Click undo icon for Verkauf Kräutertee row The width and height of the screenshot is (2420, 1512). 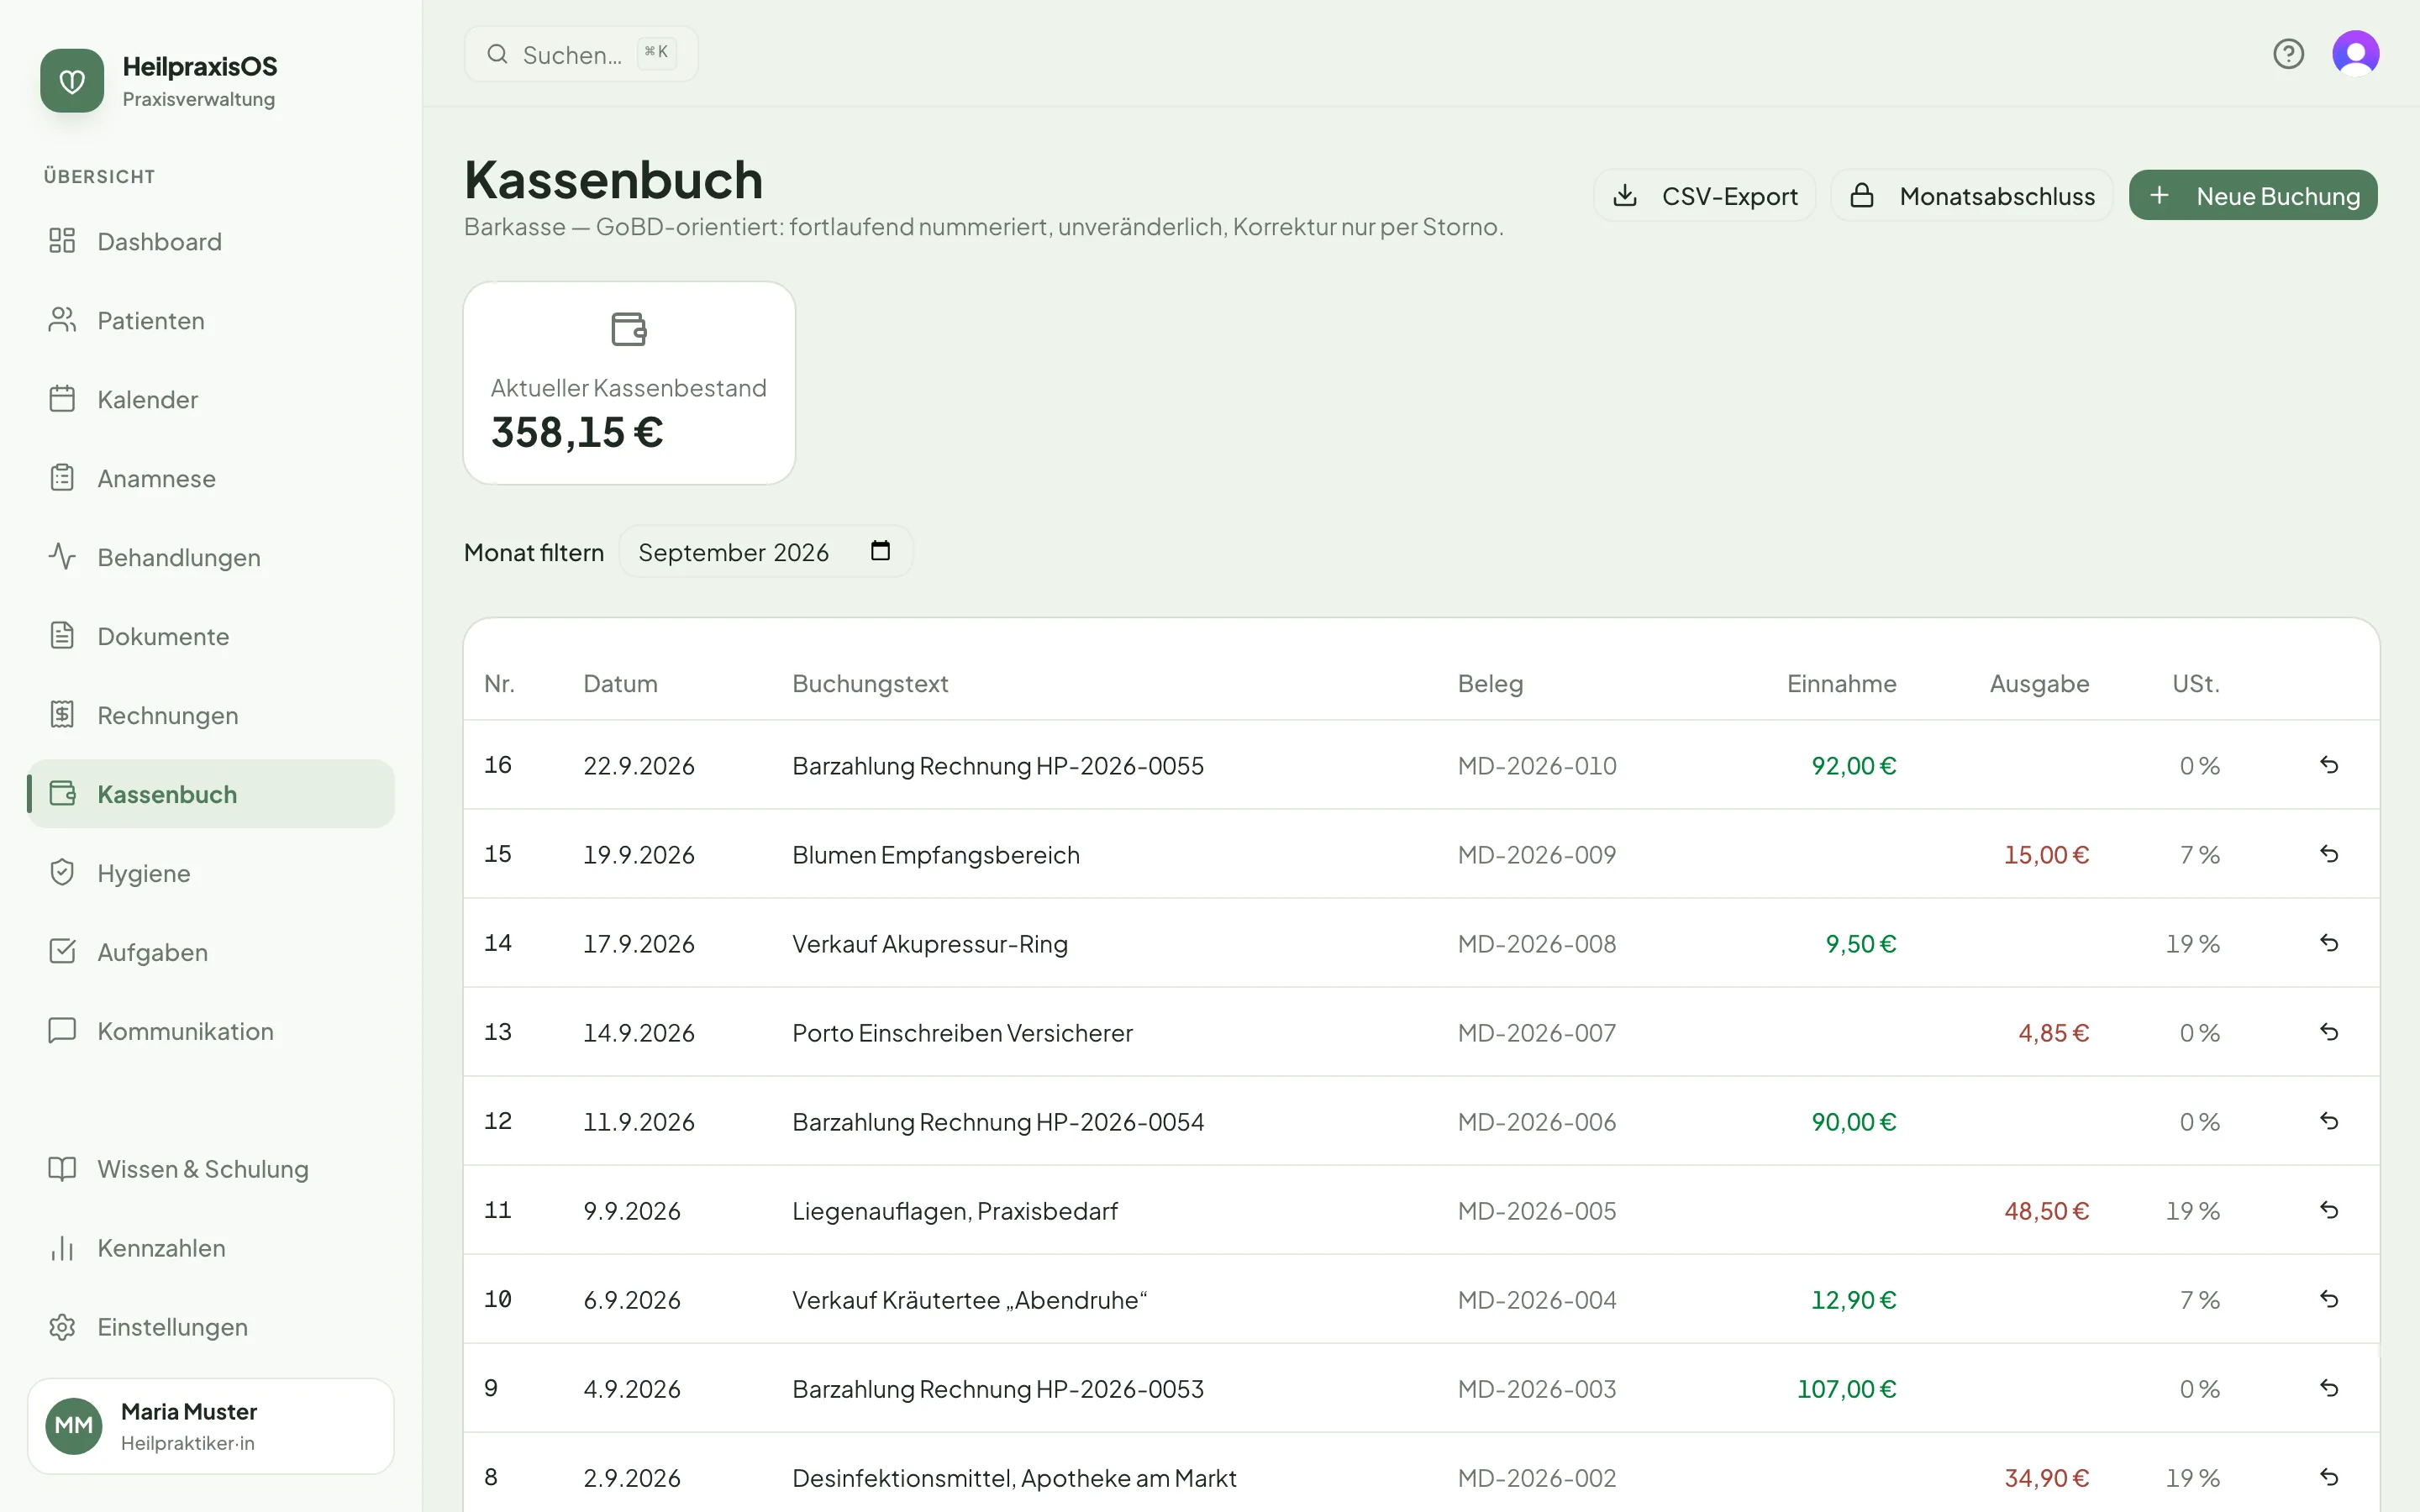(2329, 1299)
